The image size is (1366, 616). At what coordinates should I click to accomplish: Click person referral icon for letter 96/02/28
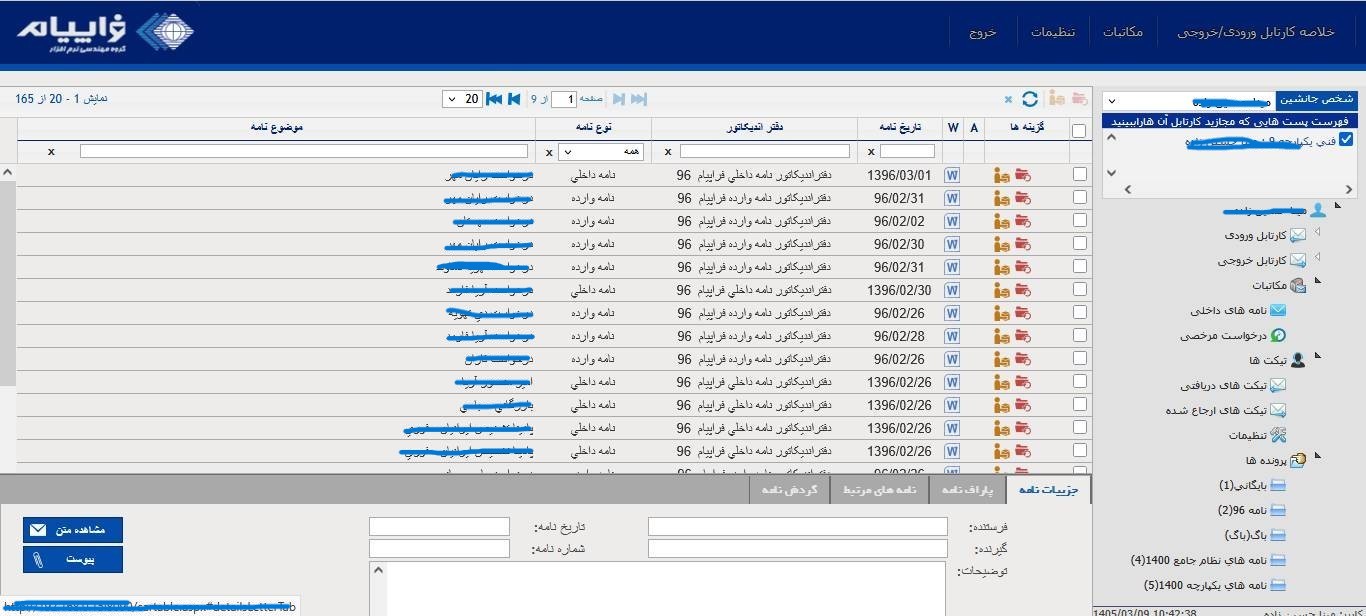coord(1002,336)
